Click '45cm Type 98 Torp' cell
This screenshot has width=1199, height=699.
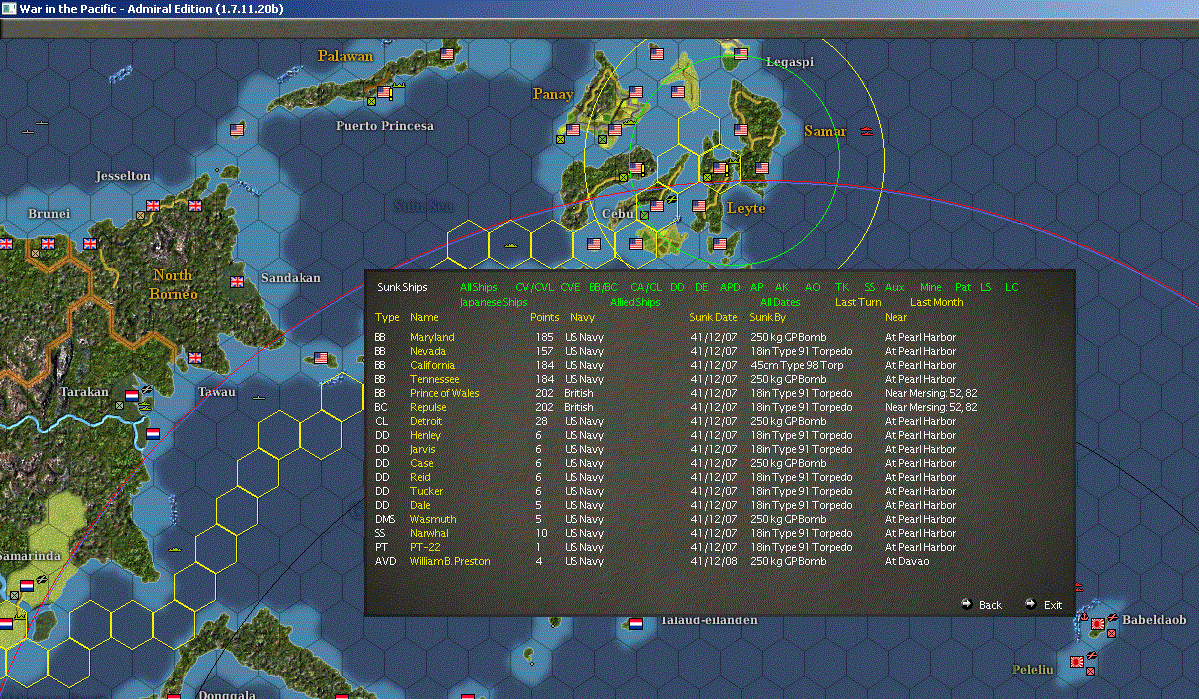click(x=797, y=366)
